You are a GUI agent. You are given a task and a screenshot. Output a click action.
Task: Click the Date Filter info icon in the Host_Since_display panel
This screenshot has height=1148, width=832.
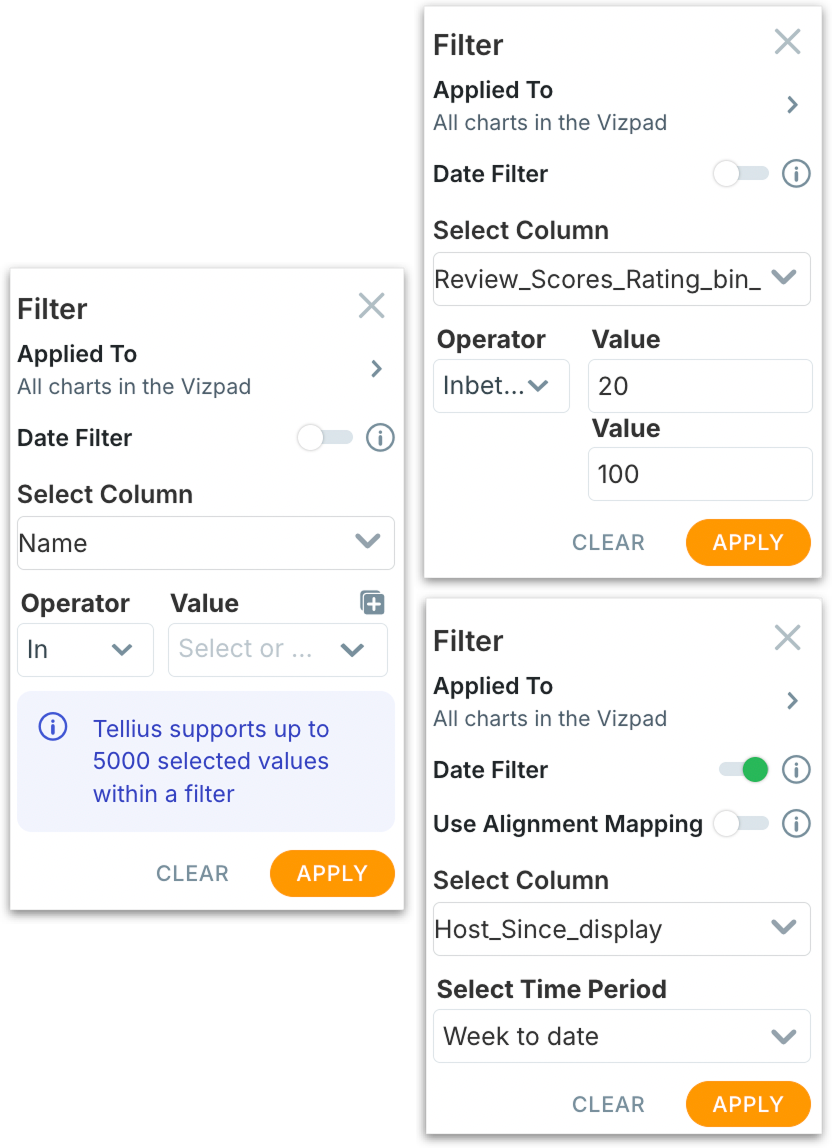(x=796, y=770)
